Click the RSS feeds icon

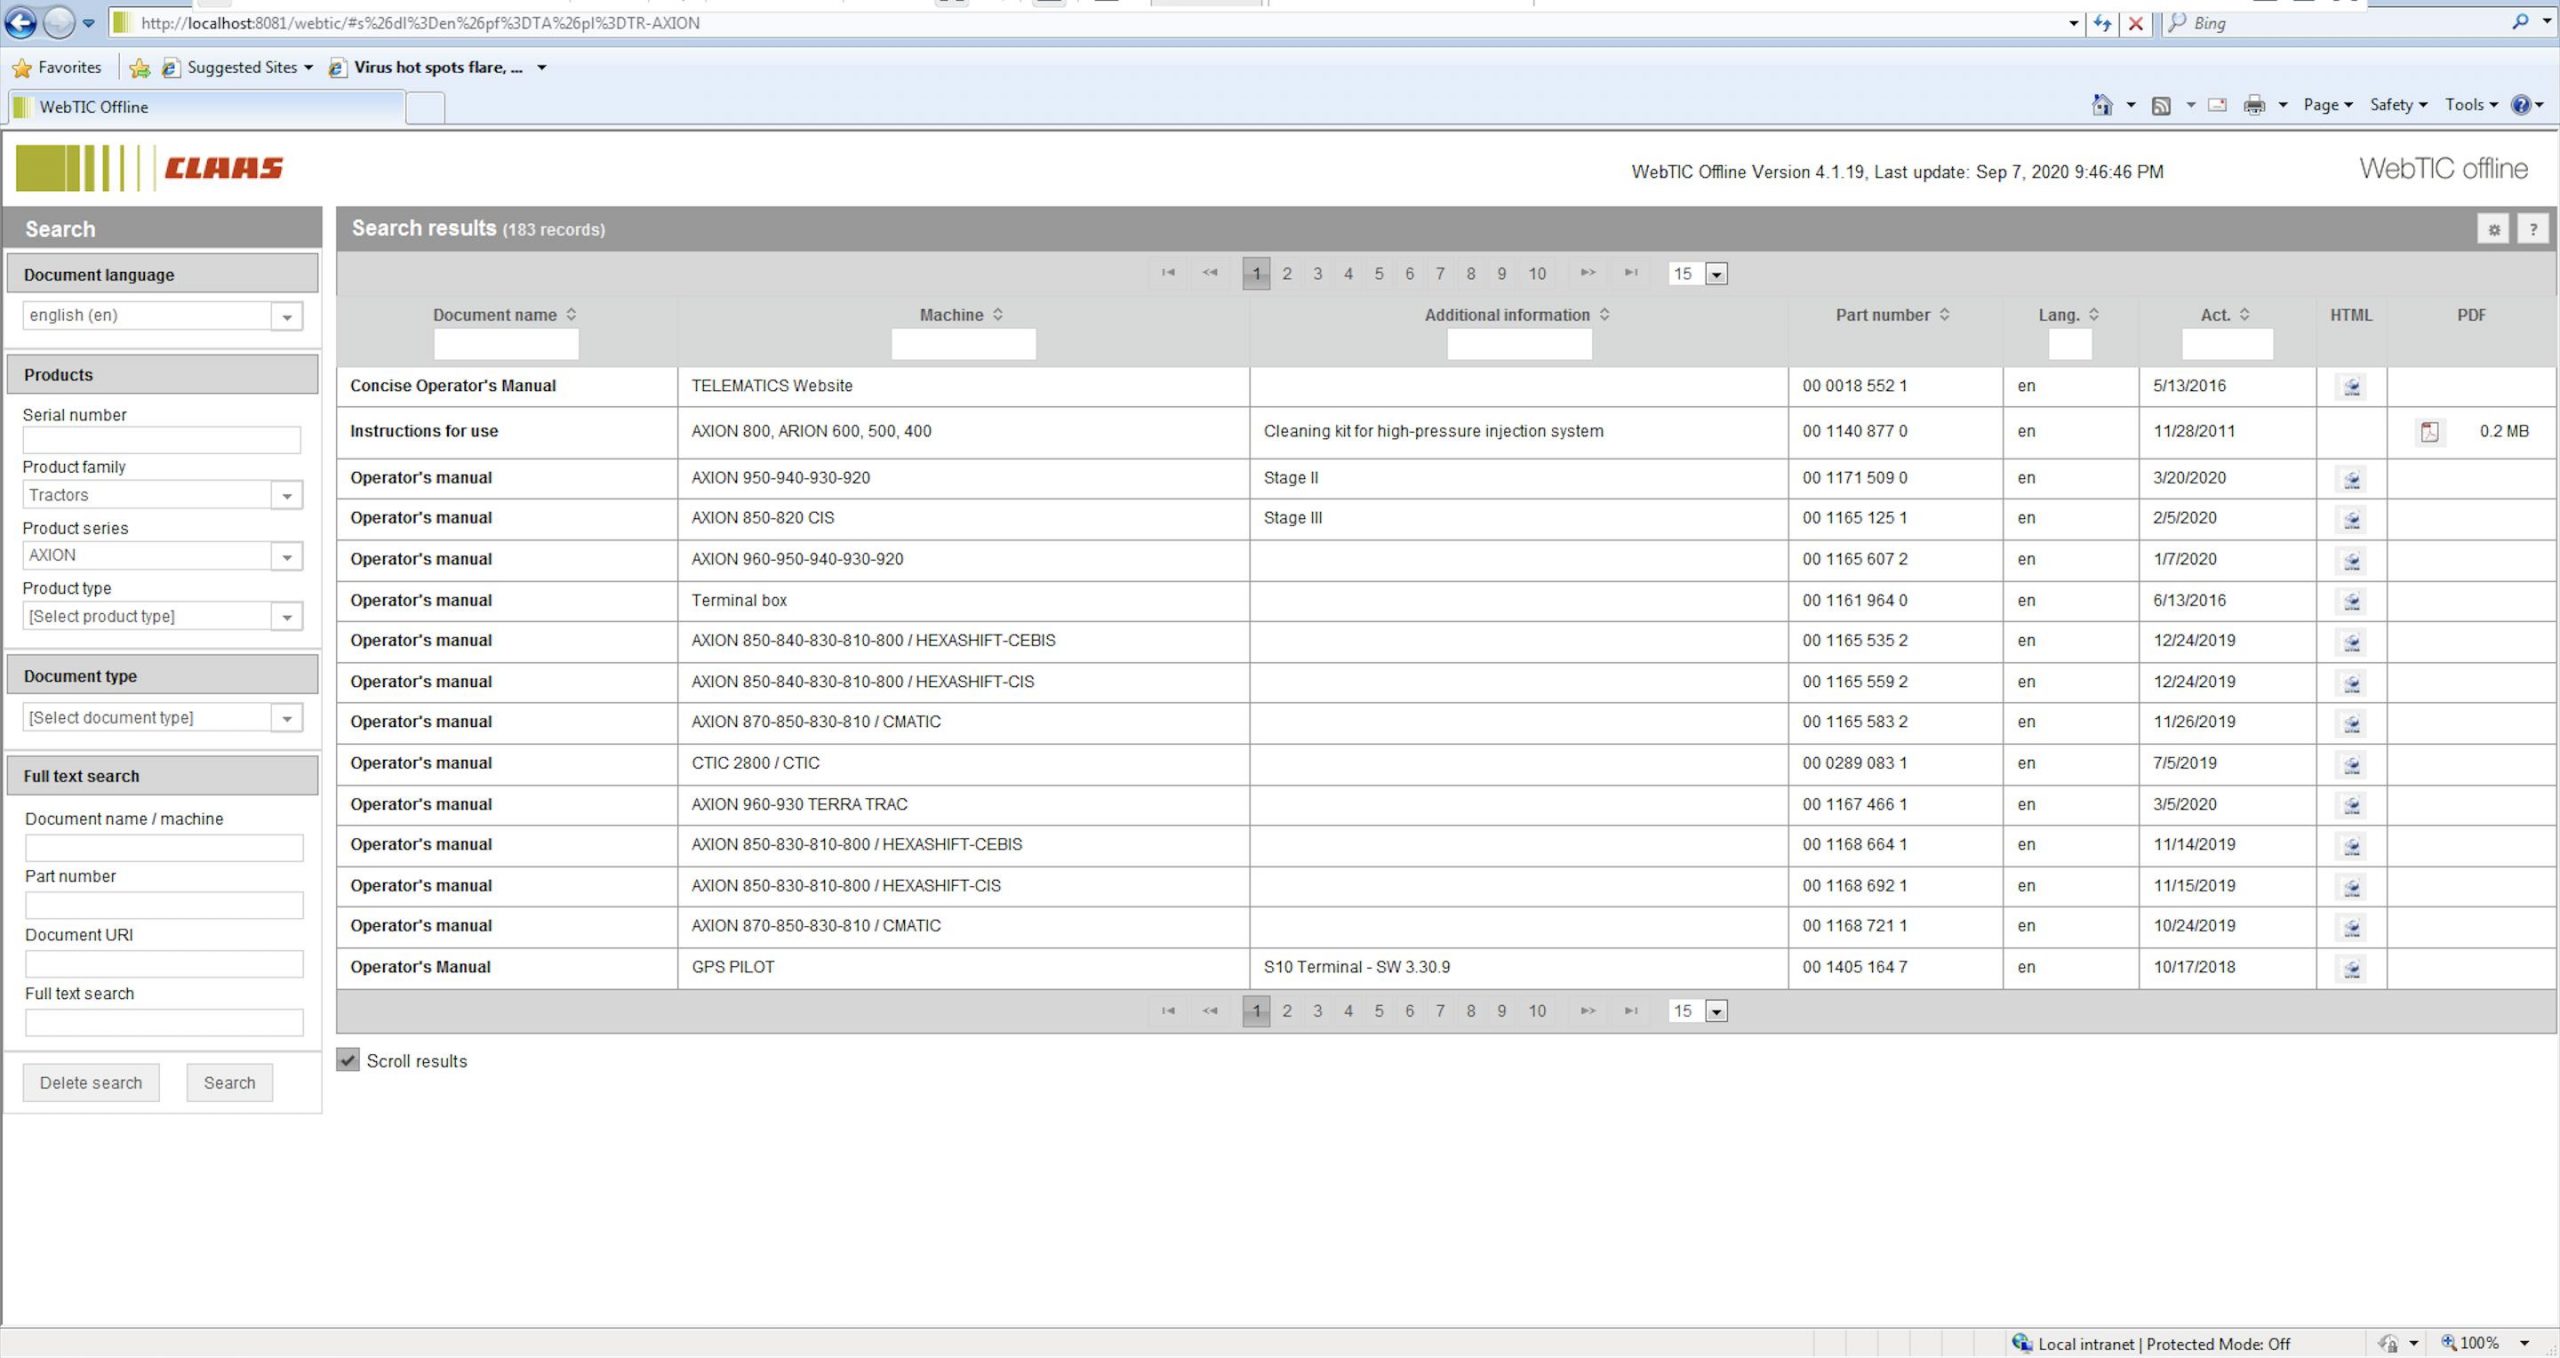(2161, 105)
